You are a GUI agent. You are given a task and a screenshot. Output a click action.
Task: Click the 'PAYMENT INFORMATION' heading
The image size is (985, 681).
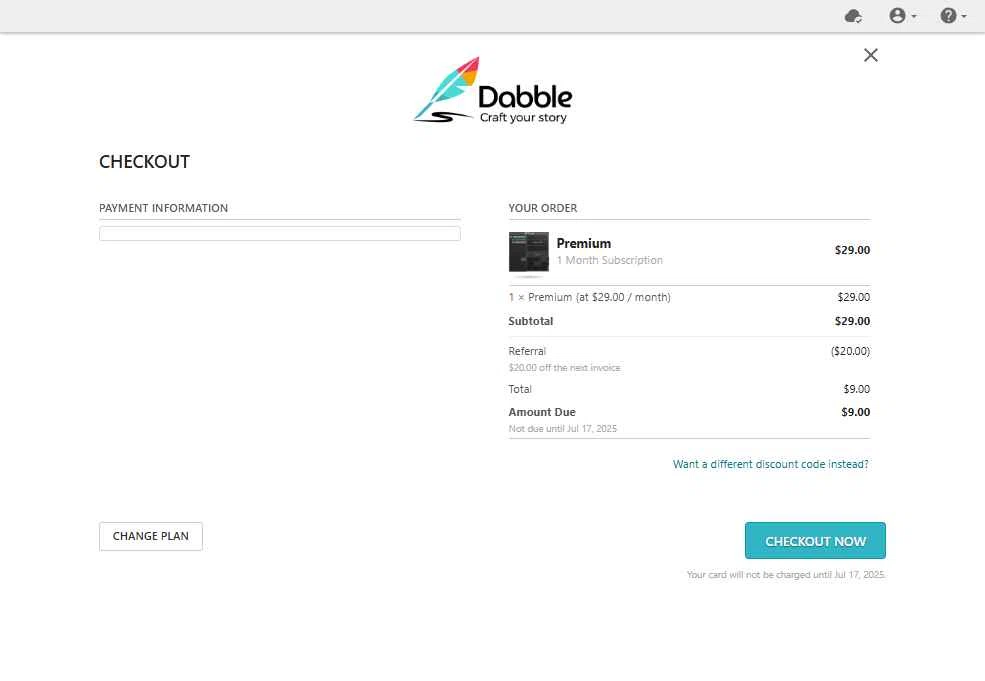click(x=163, y=208)
